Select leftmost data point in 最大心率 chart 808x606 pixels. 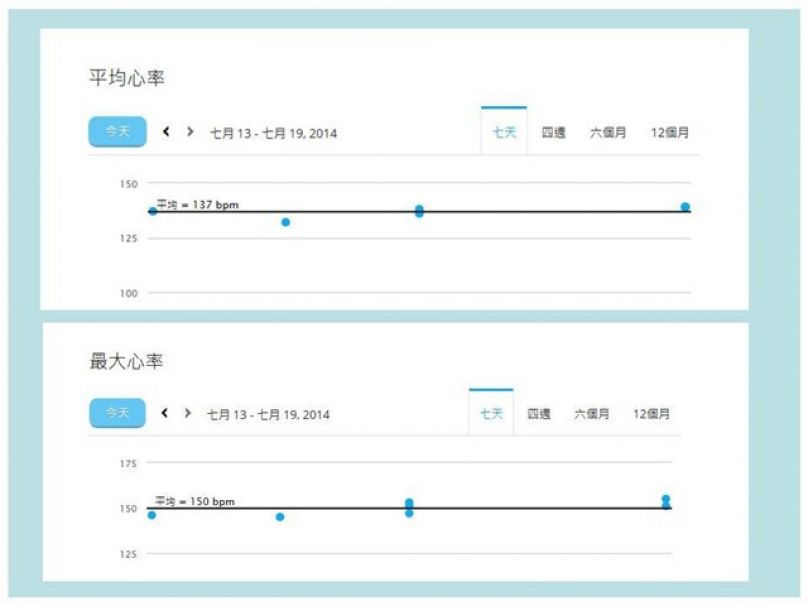point(152,515)
